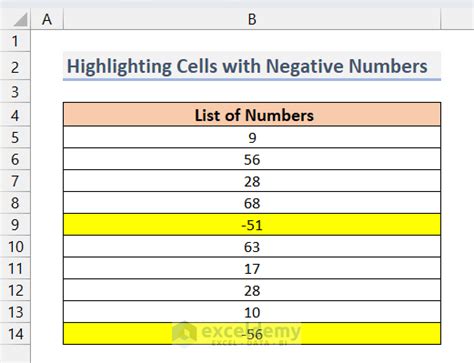This screenshot has width=474, height=363.
Task: Select the cell containing 68
Action: (x=252, y=203)
